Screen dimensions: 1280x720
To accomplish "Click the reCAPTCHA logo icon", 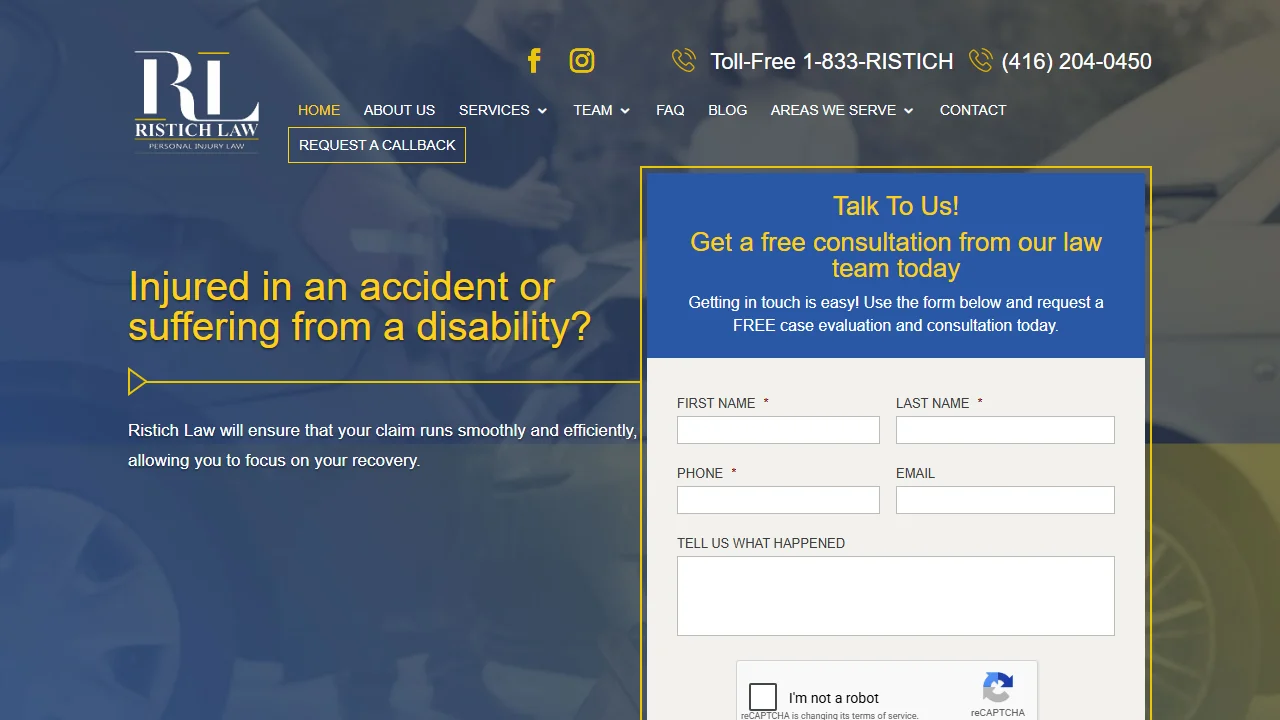I will (x=998, y=688).
